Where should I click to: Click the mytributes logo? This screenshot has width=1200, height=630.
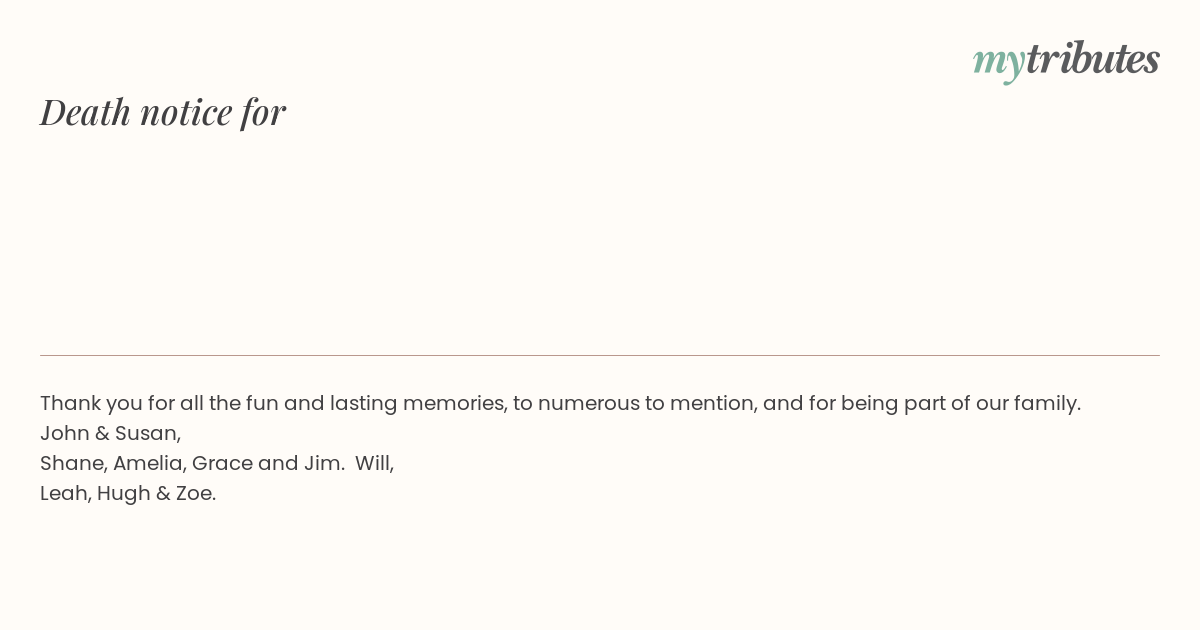[1066, 59]
